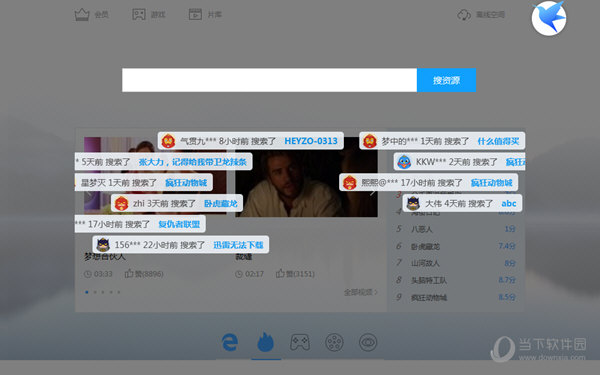Open 疯狂动物城 link in 星梦灭 row
This screenshot has width=600, height=375.
(186, 183)
